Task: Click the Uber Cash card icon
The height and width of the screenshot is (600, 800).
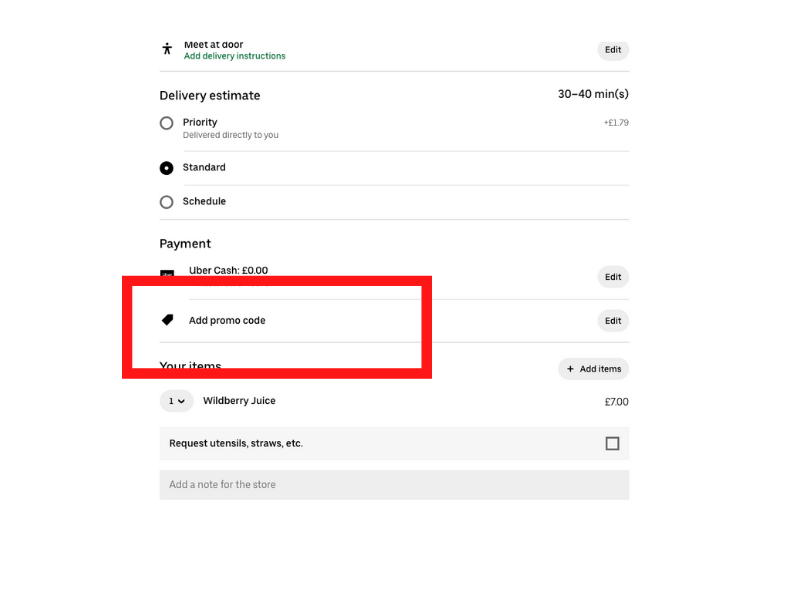Action: (167, 273)
